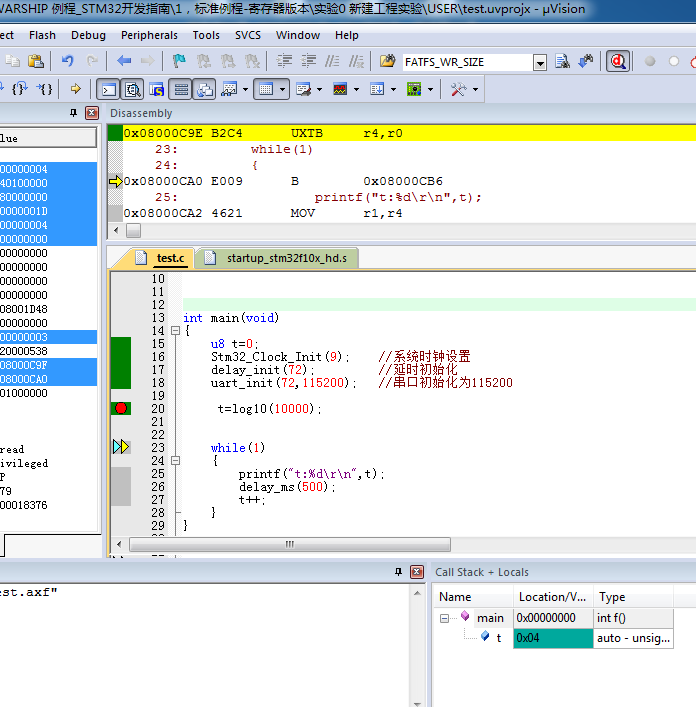696x707 pixels.
Task: Unindent the selected lines
Action: click(308, 61)
